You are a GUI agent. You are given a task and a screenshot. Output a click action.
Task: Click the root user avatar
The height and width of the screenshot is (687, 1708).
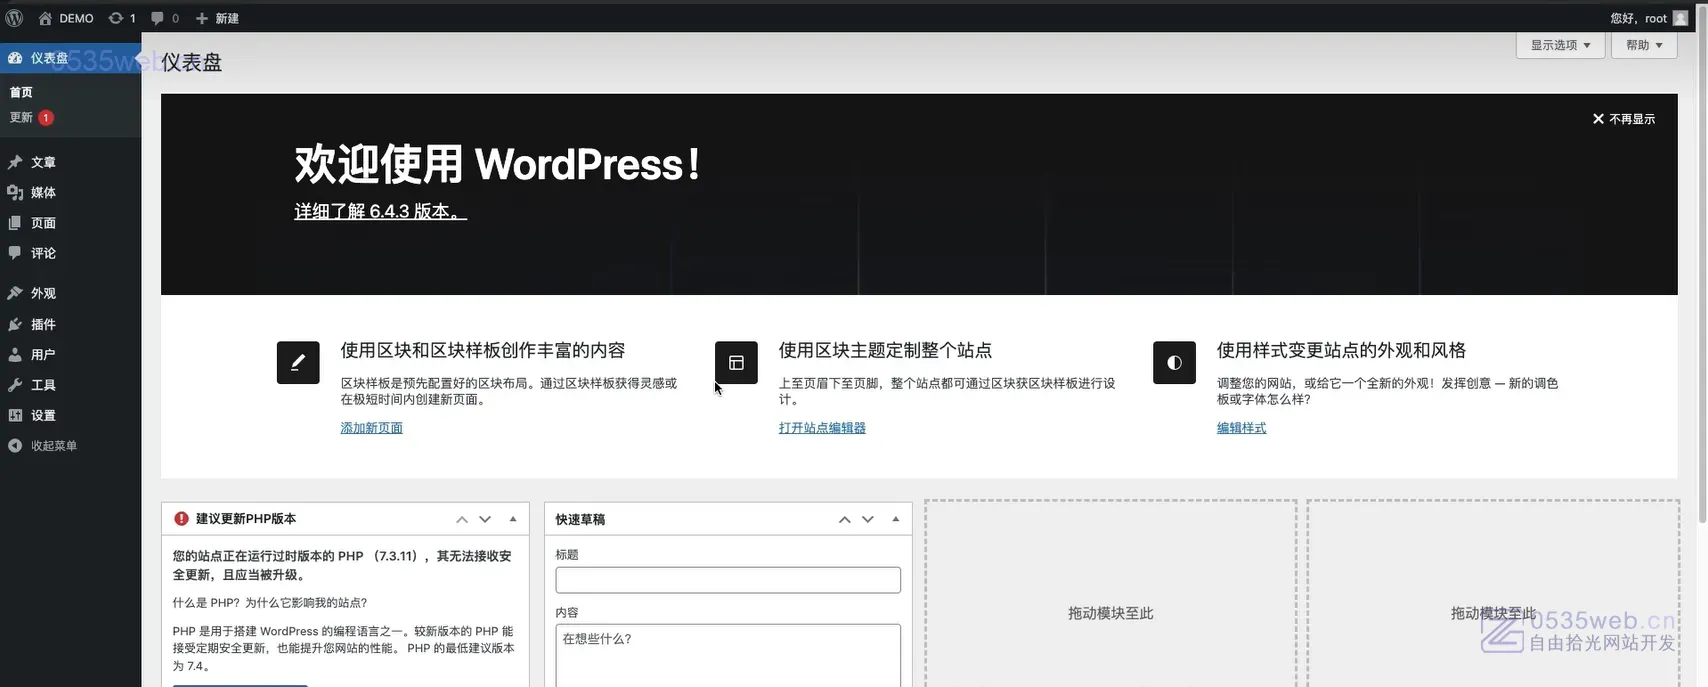(x=1681, y=18)
